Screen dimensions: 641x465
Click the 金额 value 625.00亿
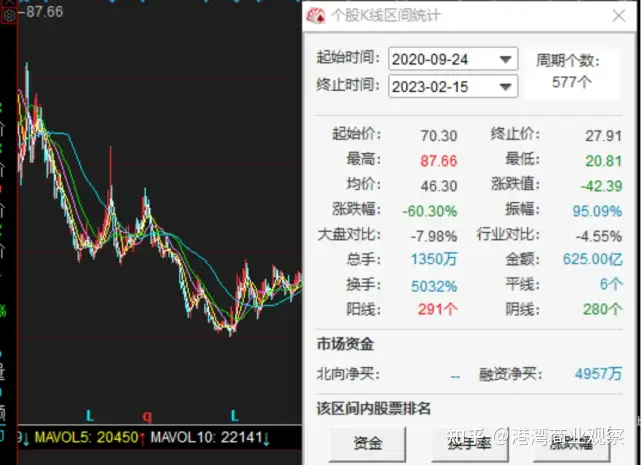point(593,259)
